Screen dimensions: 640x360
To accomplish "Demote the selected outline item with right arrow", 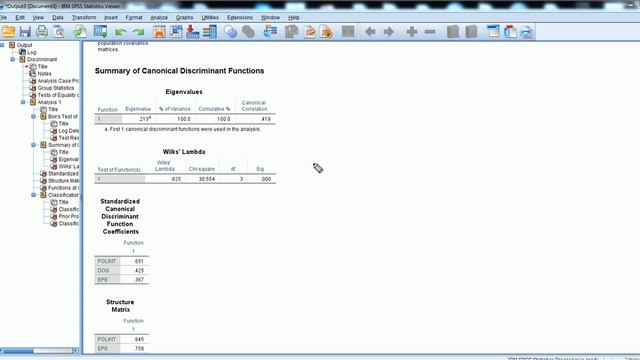I will click(389, 31).
